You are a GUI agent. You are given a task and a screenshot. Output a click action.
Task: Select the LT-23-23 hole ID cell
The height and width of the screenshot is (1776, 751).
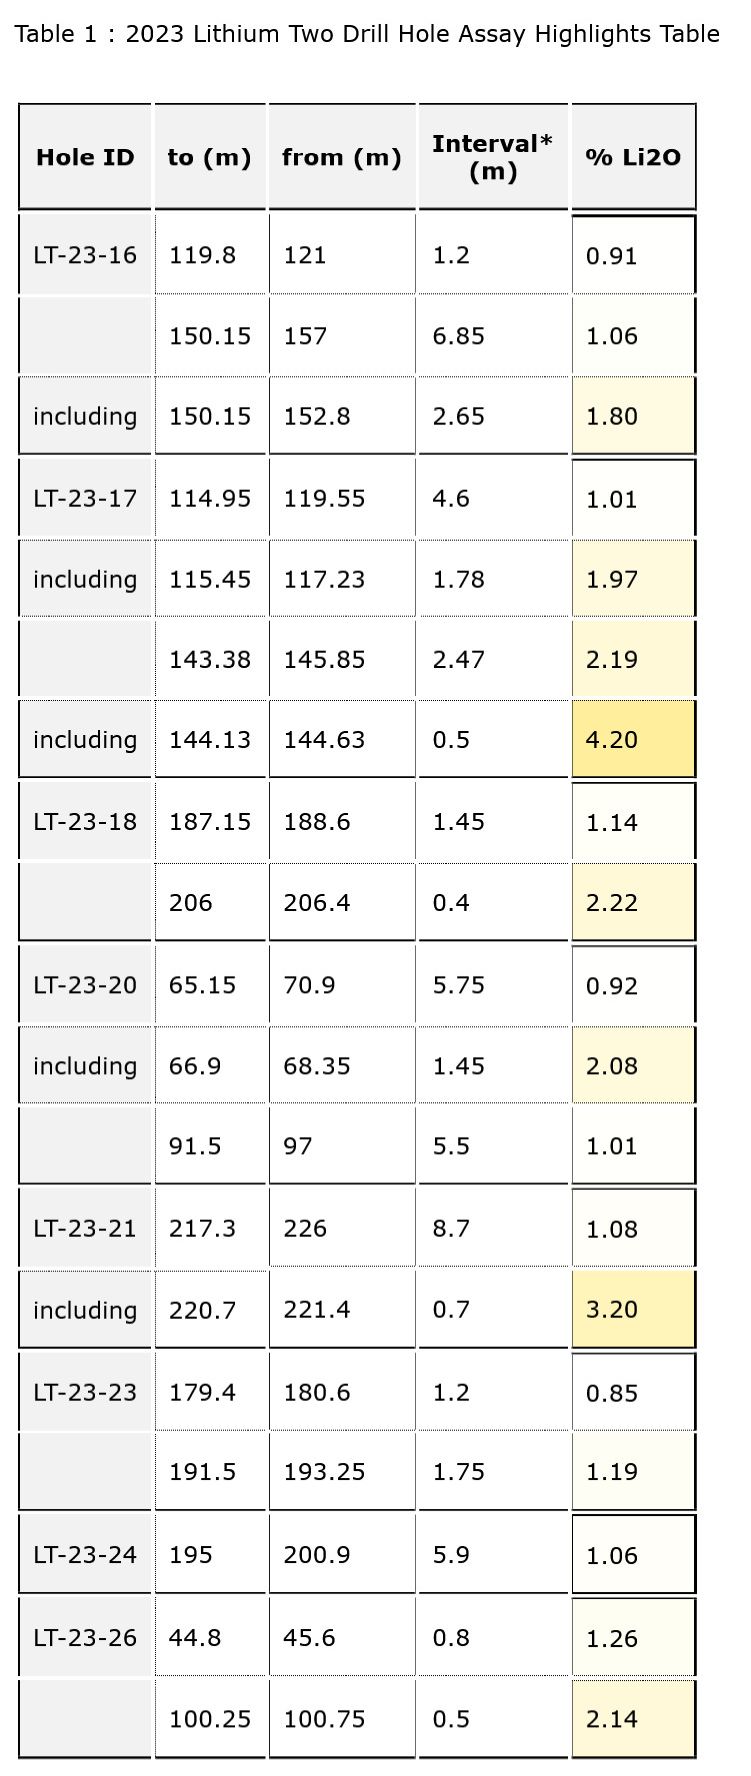coord(85,1392)
